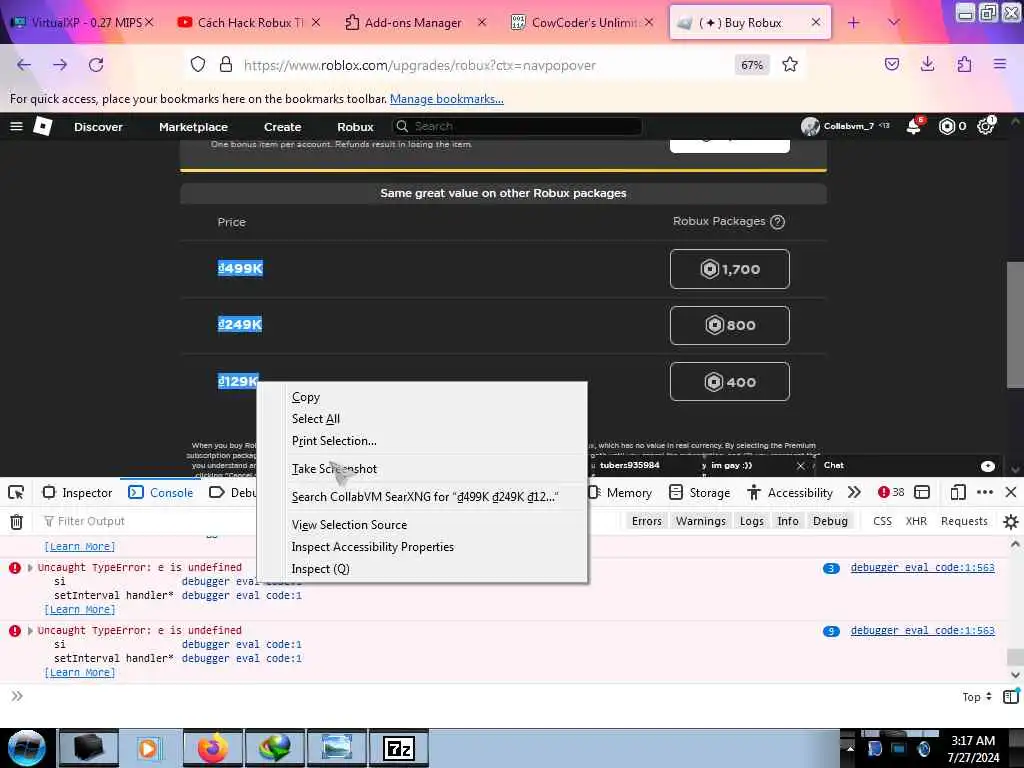Toggle the chat window indicator
Viewport: 1024px width, 768px height.
[x=987, y=466]
